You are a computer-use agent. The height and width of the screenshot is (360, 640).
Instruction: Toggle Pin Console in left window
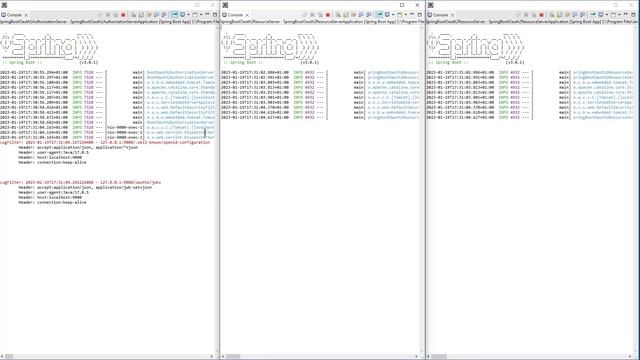175,15
